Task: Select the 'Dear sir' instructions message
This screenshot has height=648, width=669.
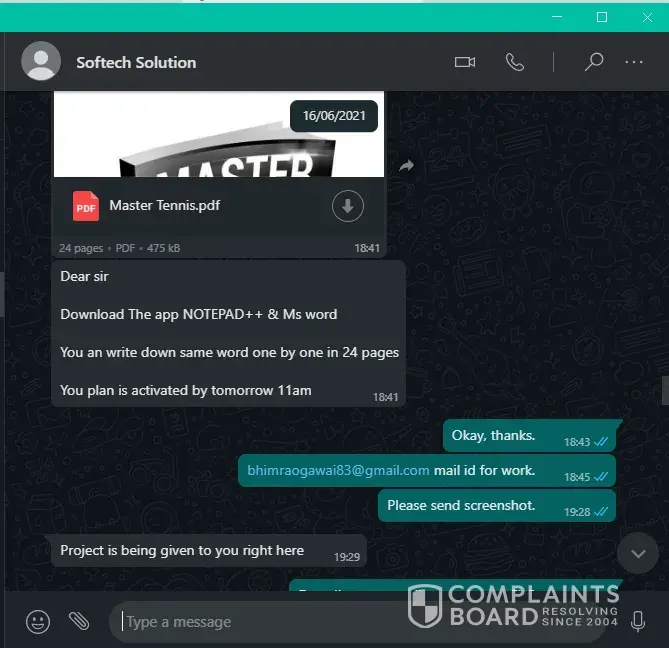Action: pos(228,334)
